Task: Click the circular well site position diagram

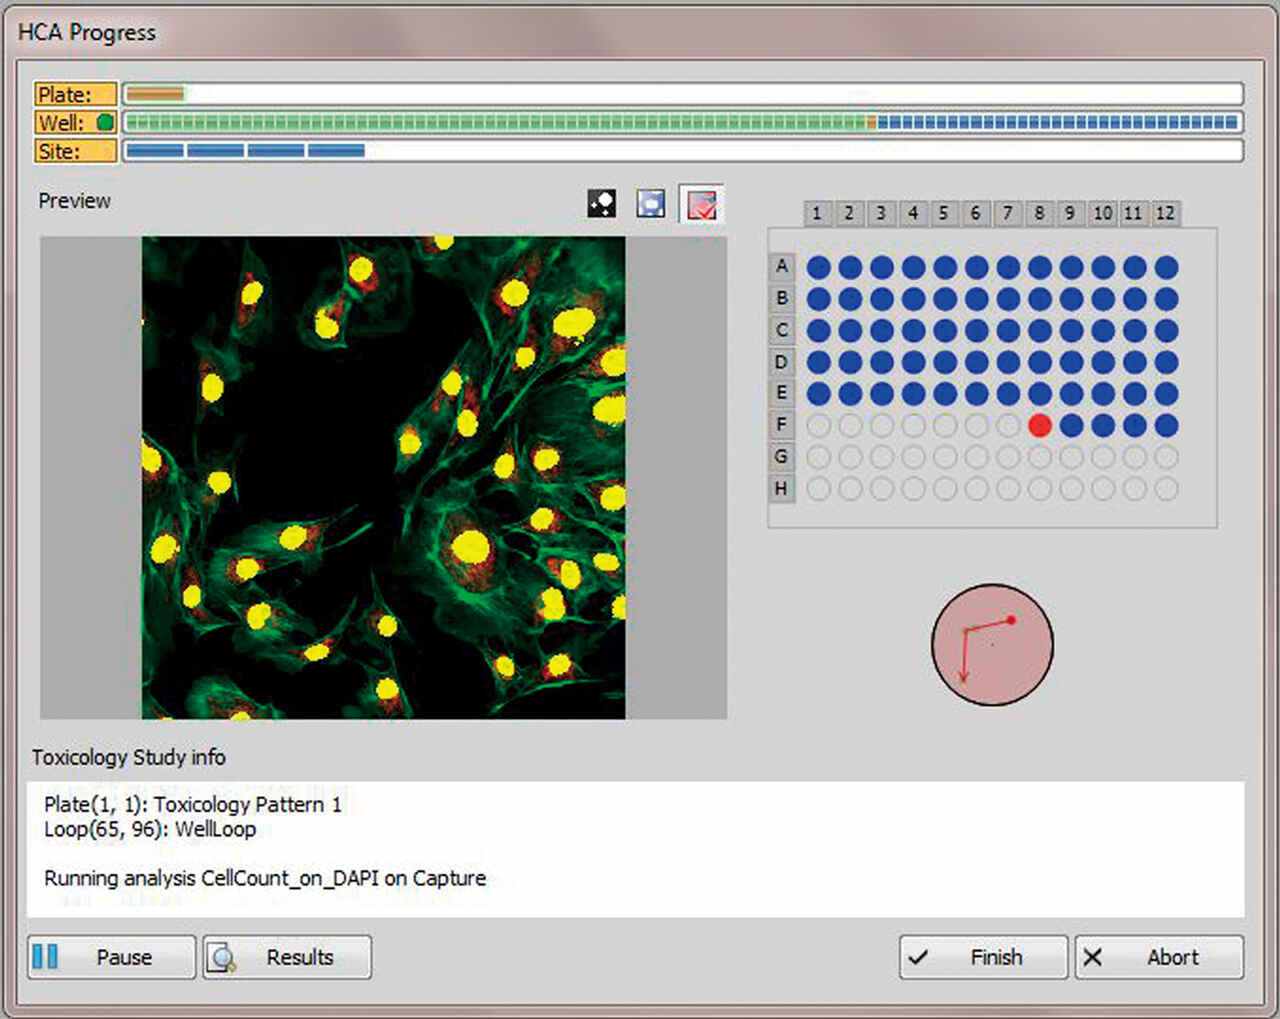Action: [991, 645]
